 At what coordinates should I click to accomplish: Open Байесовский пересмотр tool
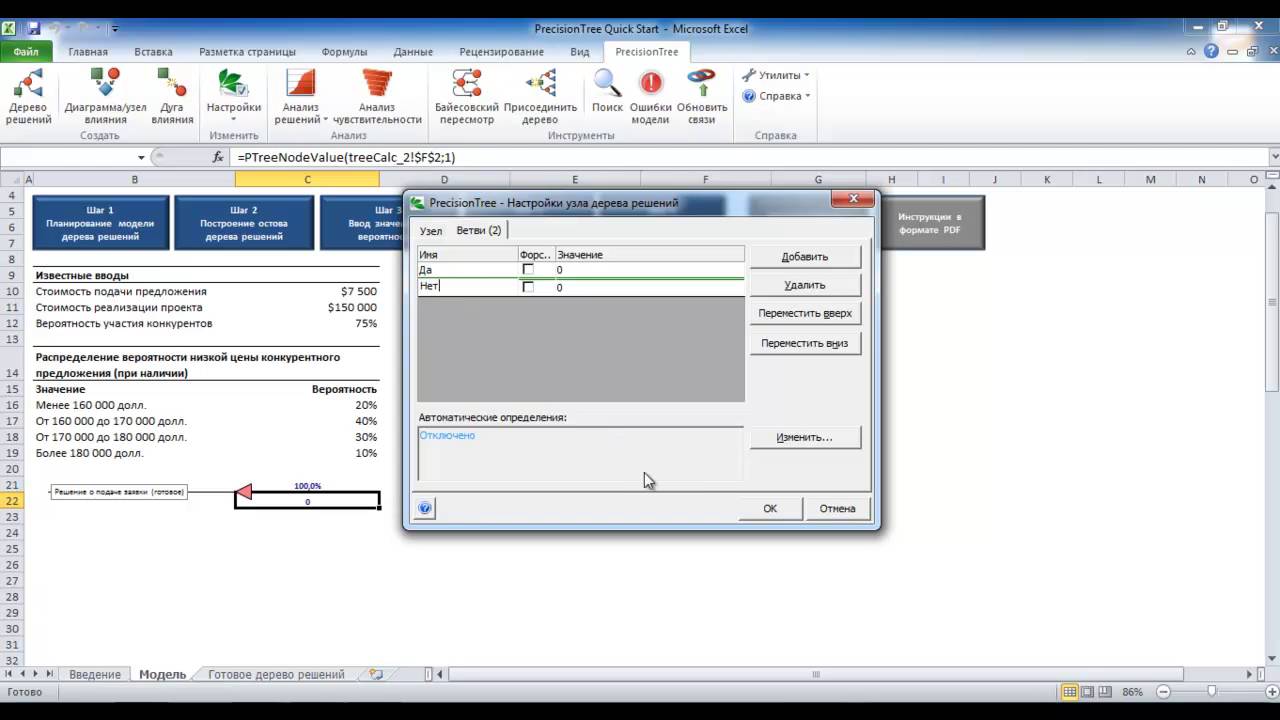pos(466,97)
